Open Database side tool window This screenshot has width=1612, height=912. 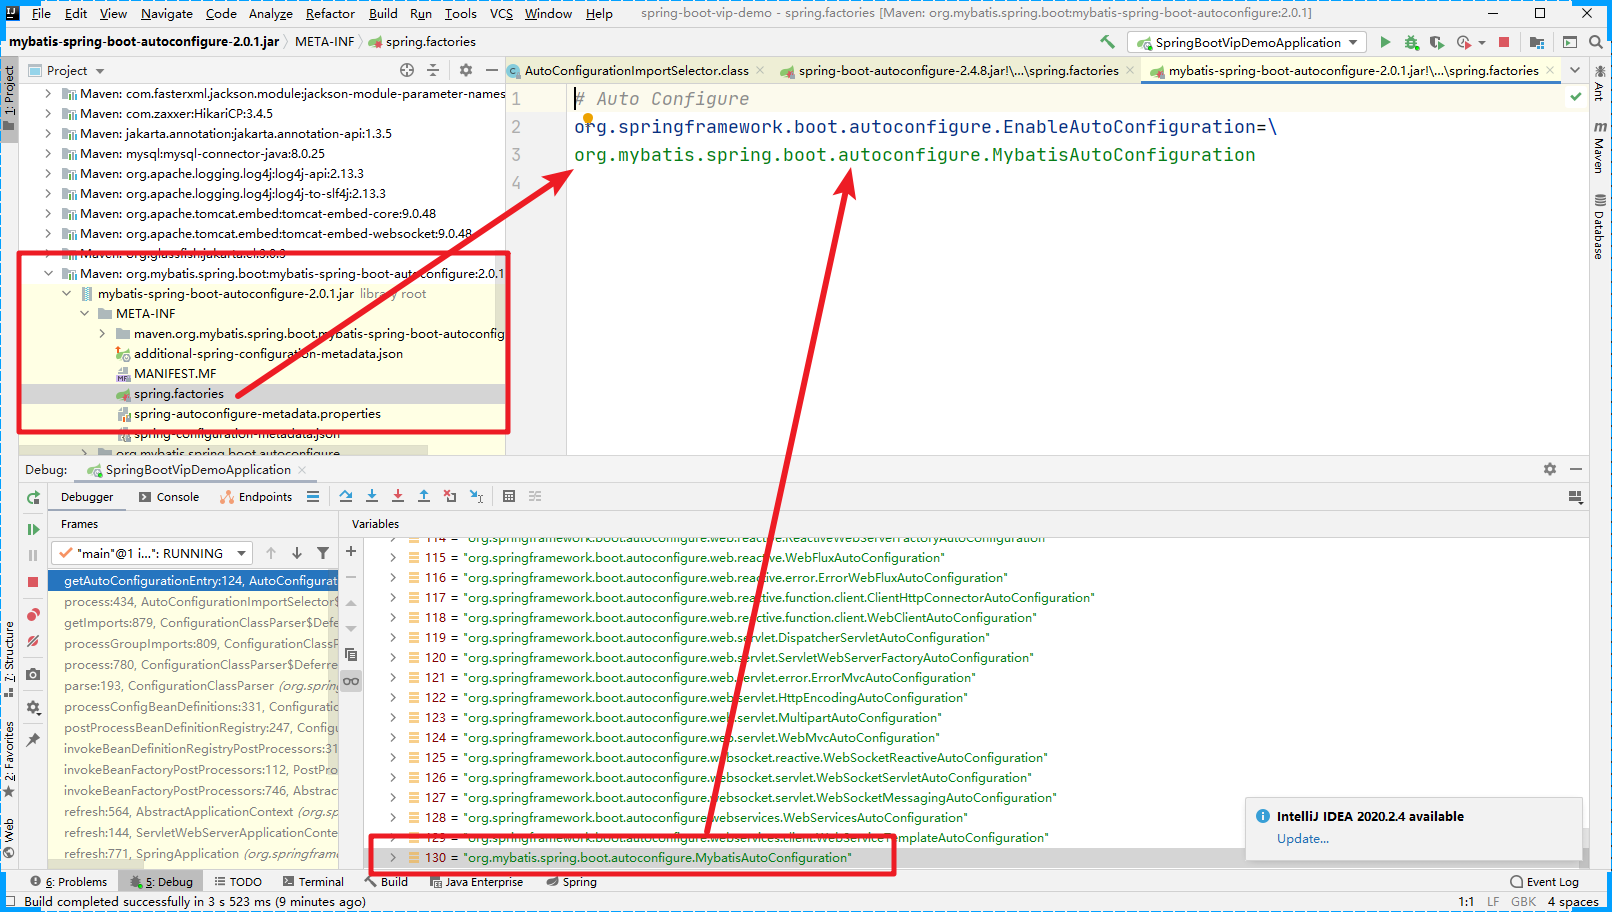[1599, 227]
